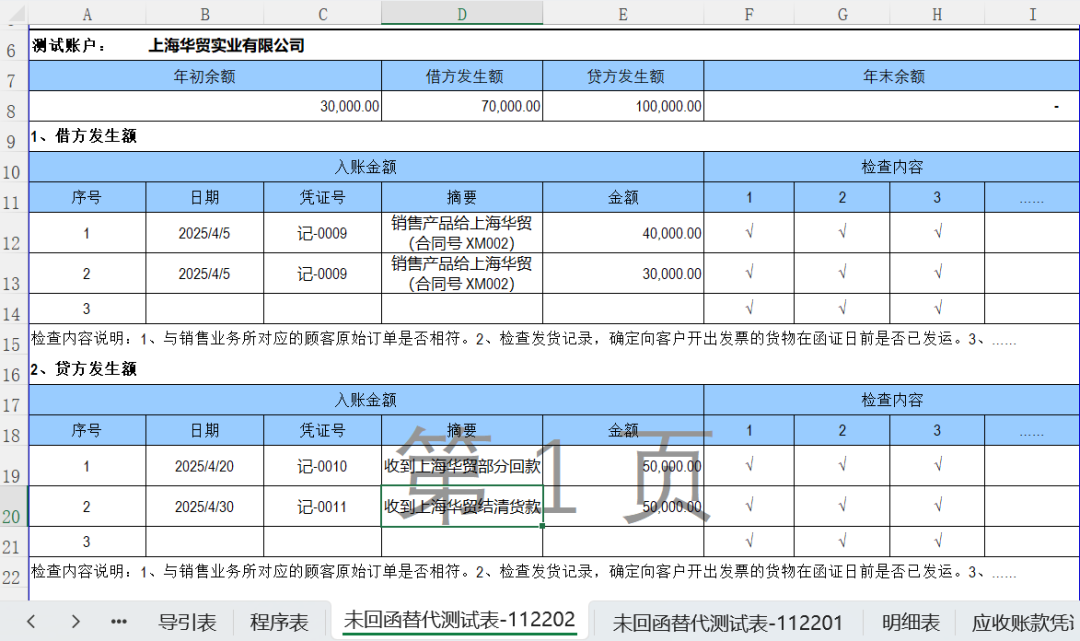The height and width of the screenshot is (641, 1080).
Task: Select the 30,000.00 amount in row 13
Action: point(623,273)
